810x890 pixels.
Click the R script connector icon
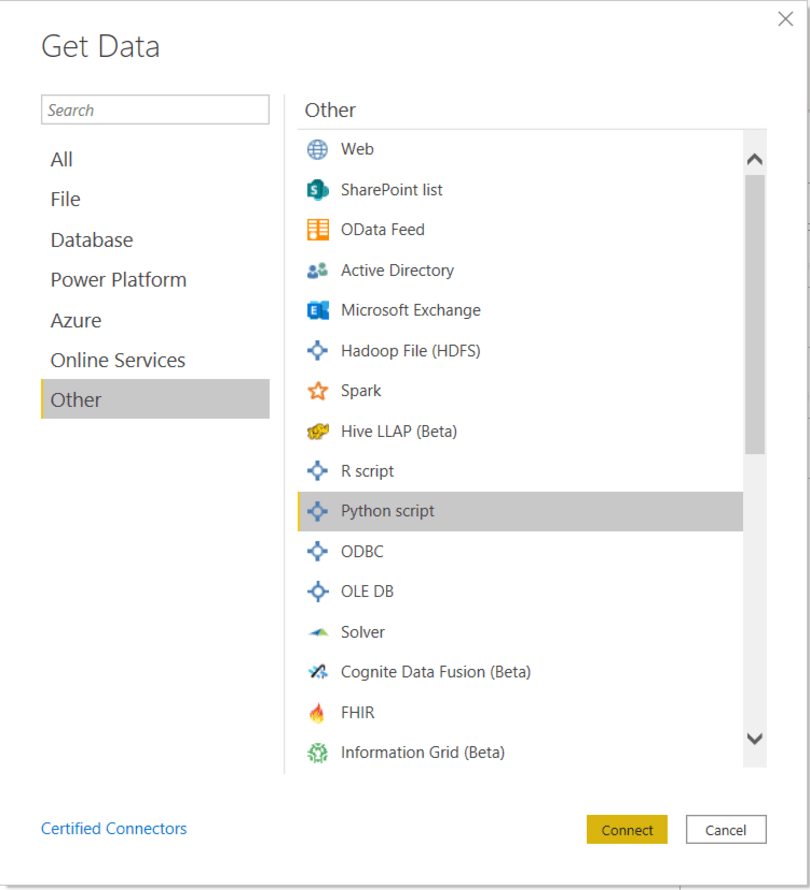[x=317, y=471]
